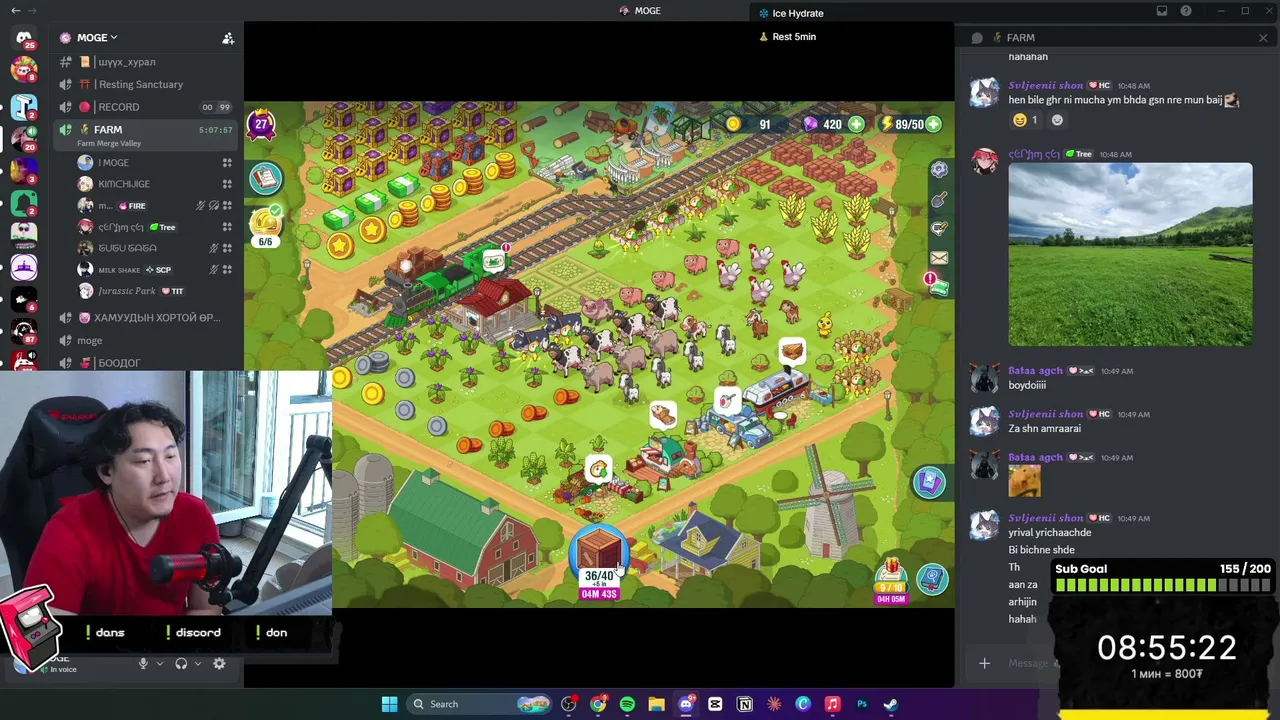Open the game settings gear

[x=939, y=170]
